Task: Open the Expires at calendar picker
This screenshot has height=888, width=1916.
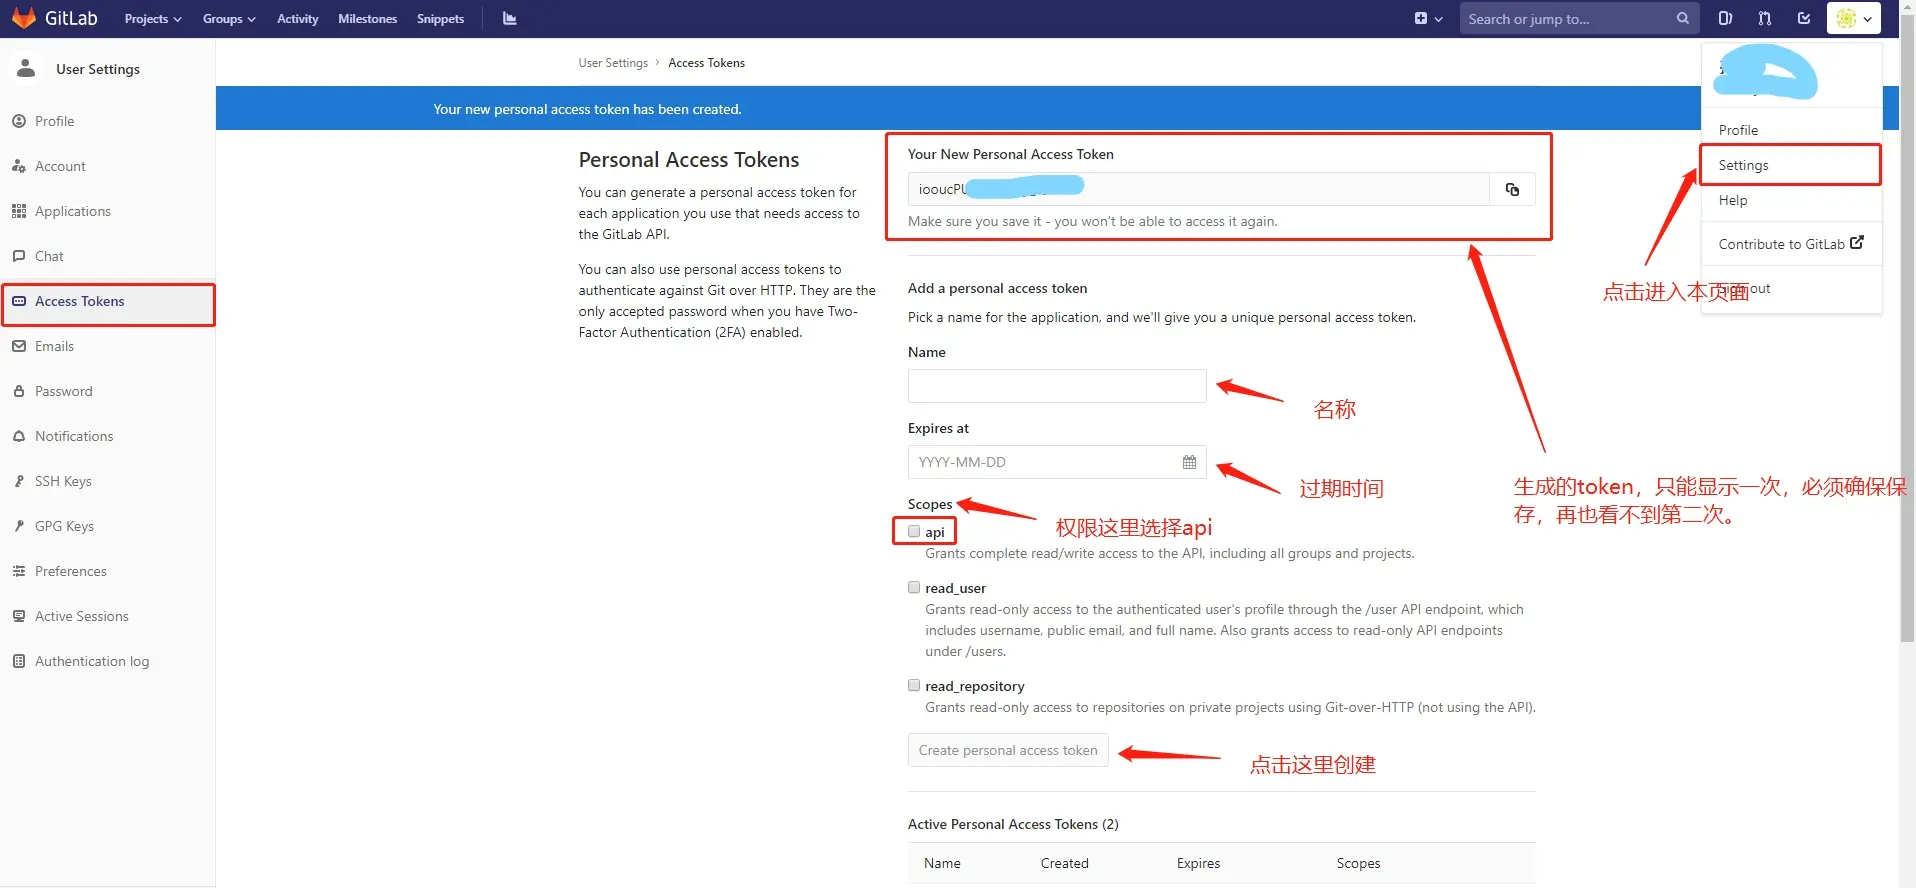Action: coord(1189,462)
